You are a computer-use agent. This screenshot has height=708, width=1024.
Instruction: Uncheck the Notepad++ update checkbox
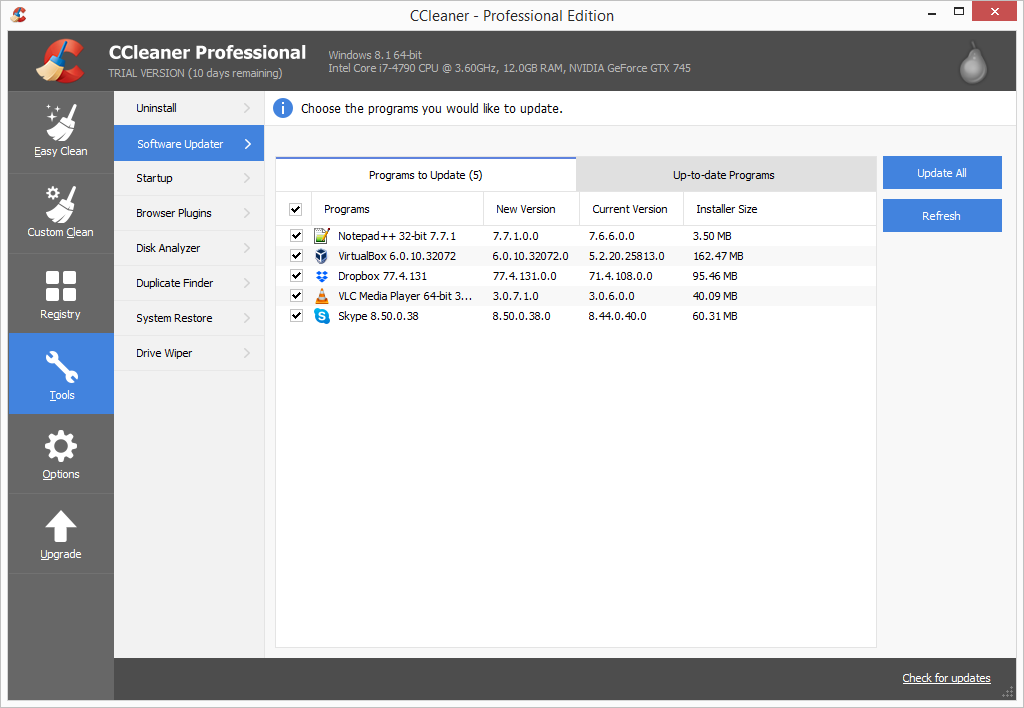coord(296,235)
